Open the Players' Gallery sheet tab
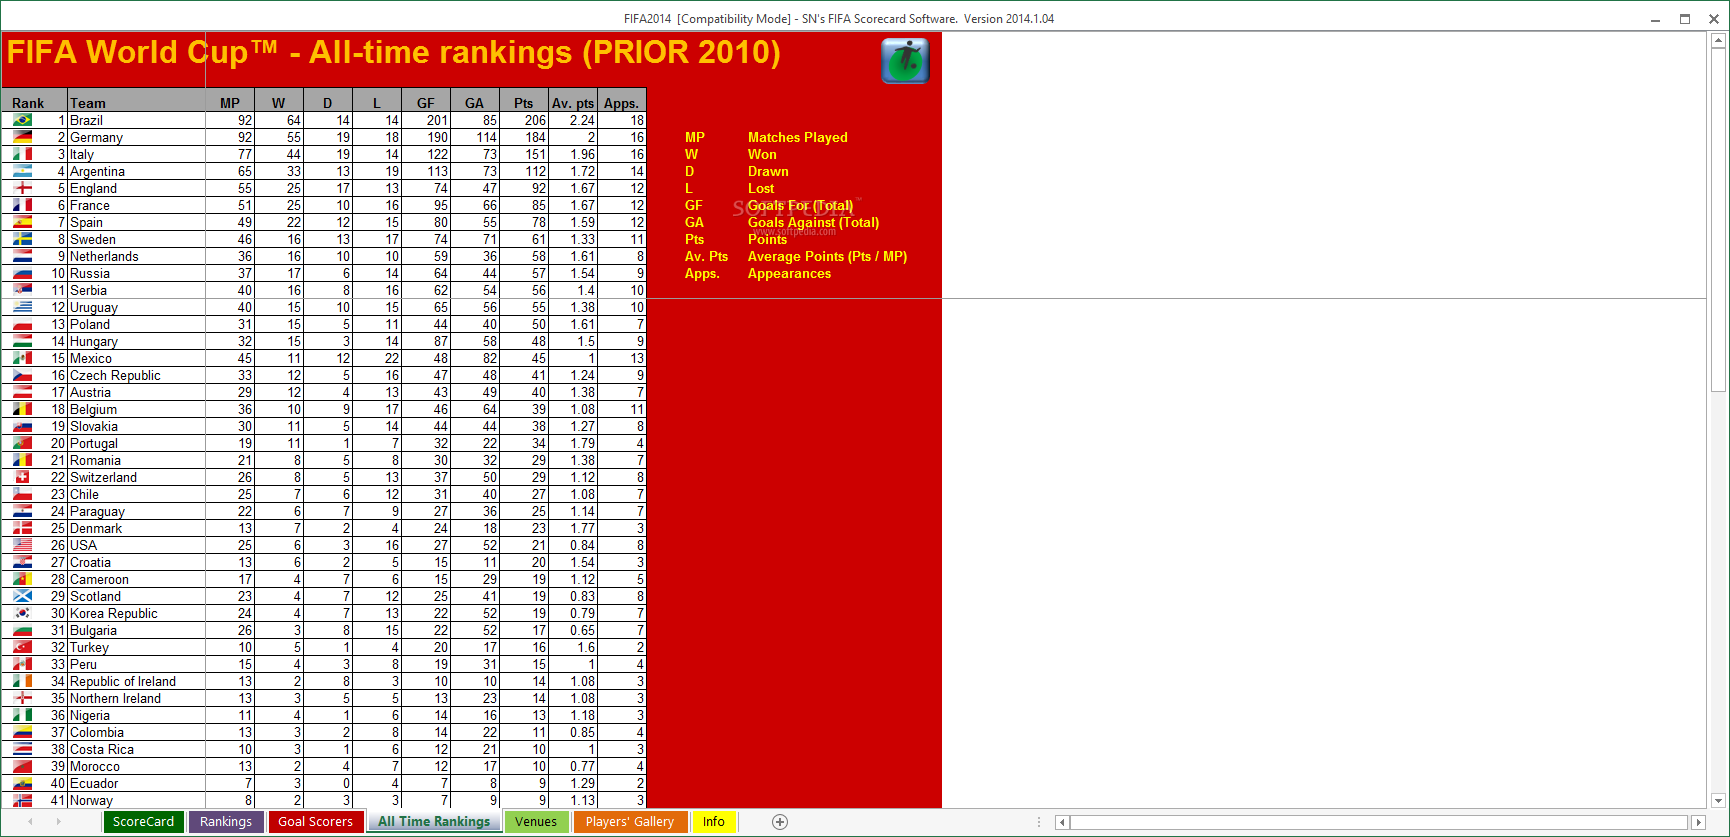 tap(630, 822)
